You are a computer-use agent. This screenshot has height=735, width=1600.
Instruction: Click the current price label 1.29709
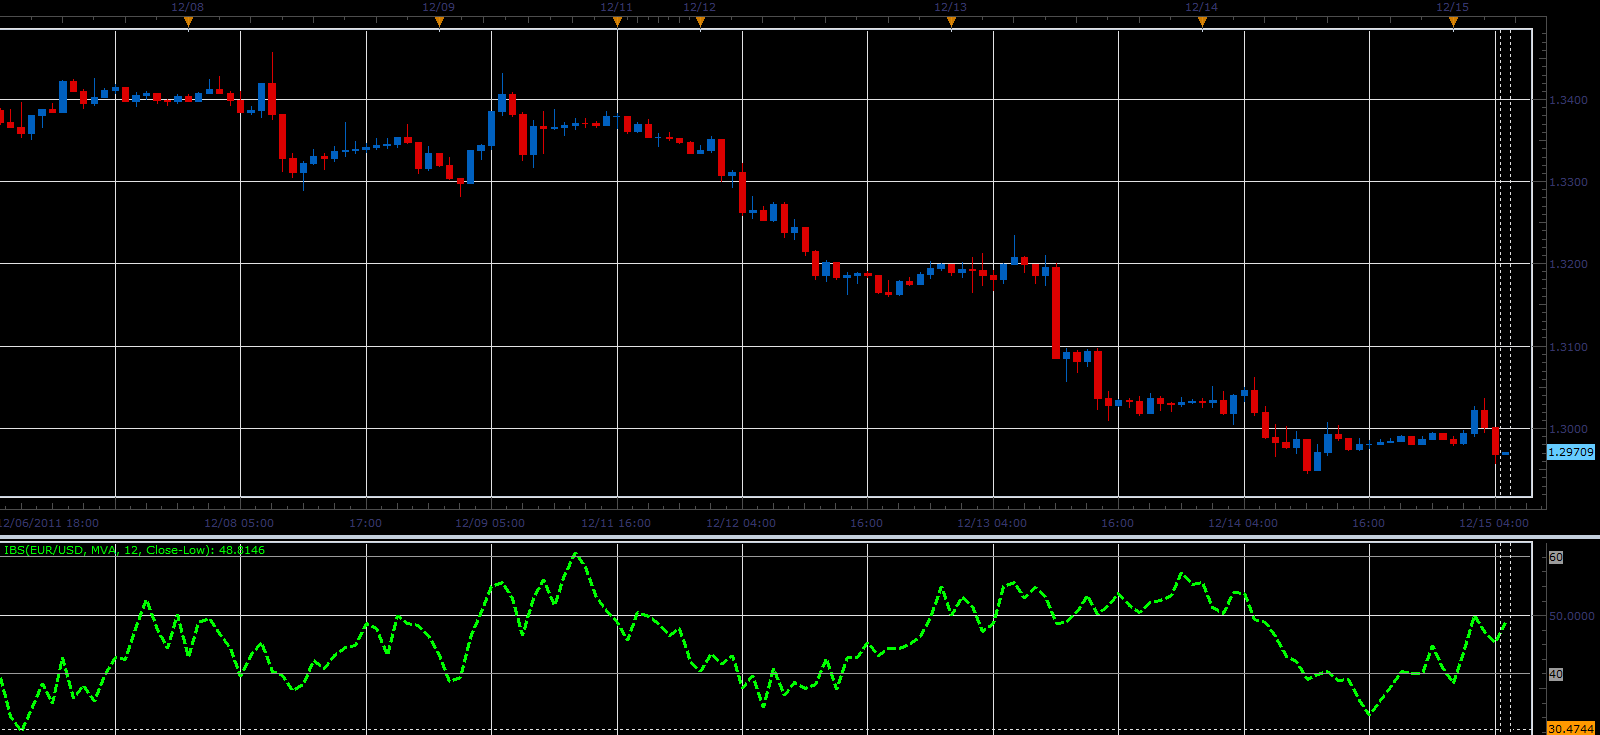[x=1571, y=452]
